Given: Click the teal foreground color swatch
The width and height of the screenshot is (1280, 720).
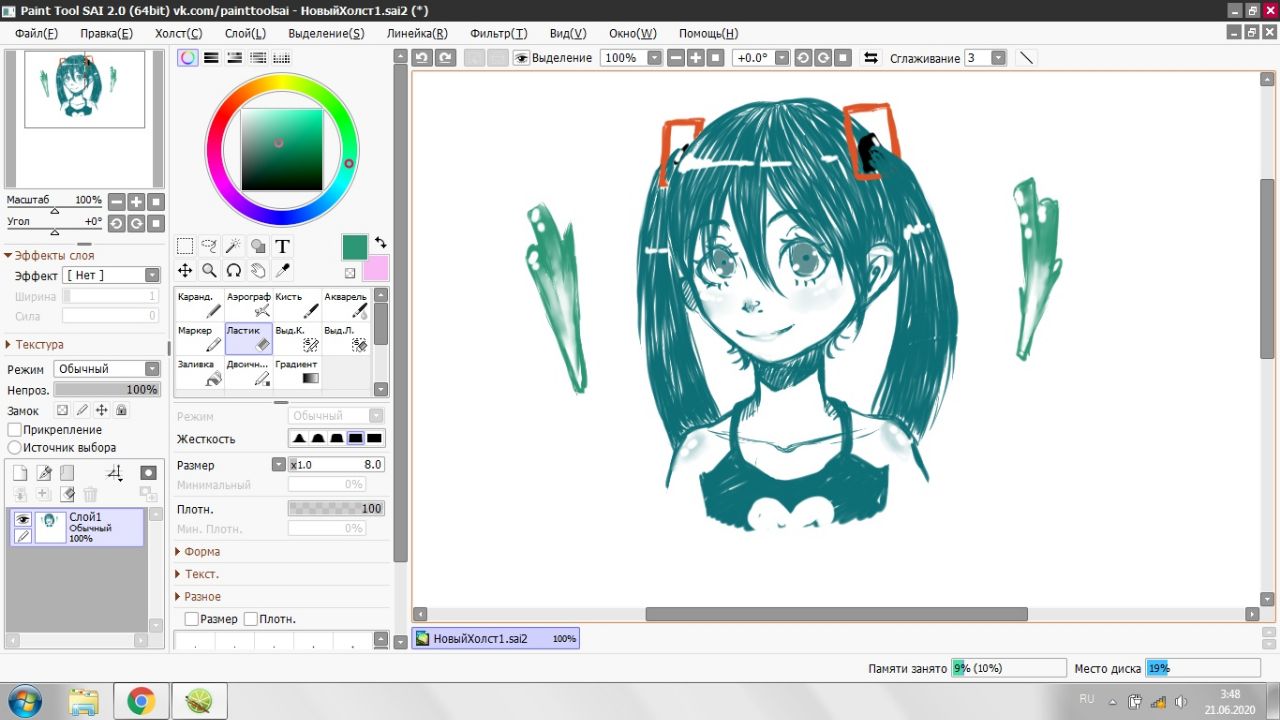Looking at the screenshot, I should click(x=355, y=246).
